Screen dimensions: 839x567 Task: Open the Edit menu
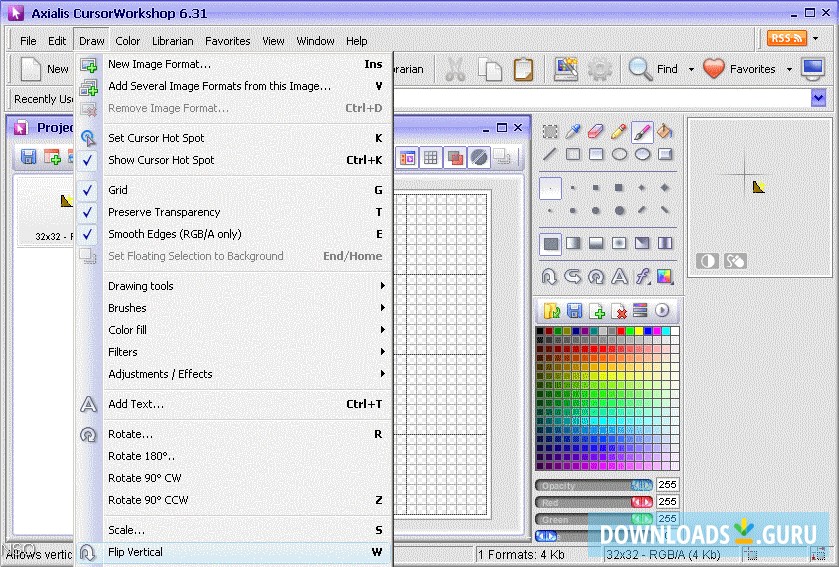click(x=57, y=41)
